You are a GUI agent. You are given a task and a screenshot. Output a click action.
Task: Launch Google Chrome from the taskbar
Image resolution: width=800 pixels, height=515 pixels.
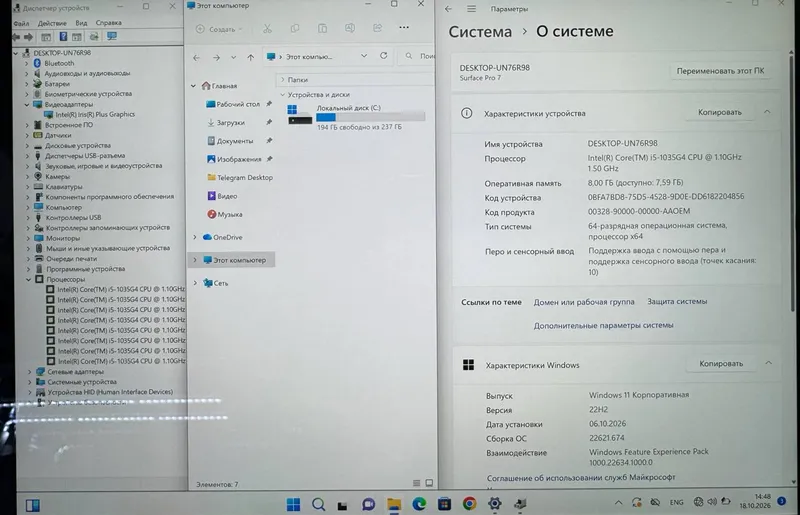469,504
